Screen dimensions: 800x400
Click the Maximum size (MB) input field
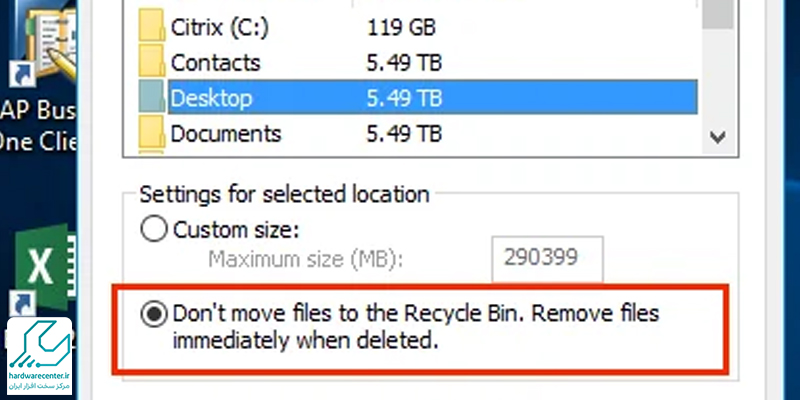pyautogui.click(x=547, y=258)
